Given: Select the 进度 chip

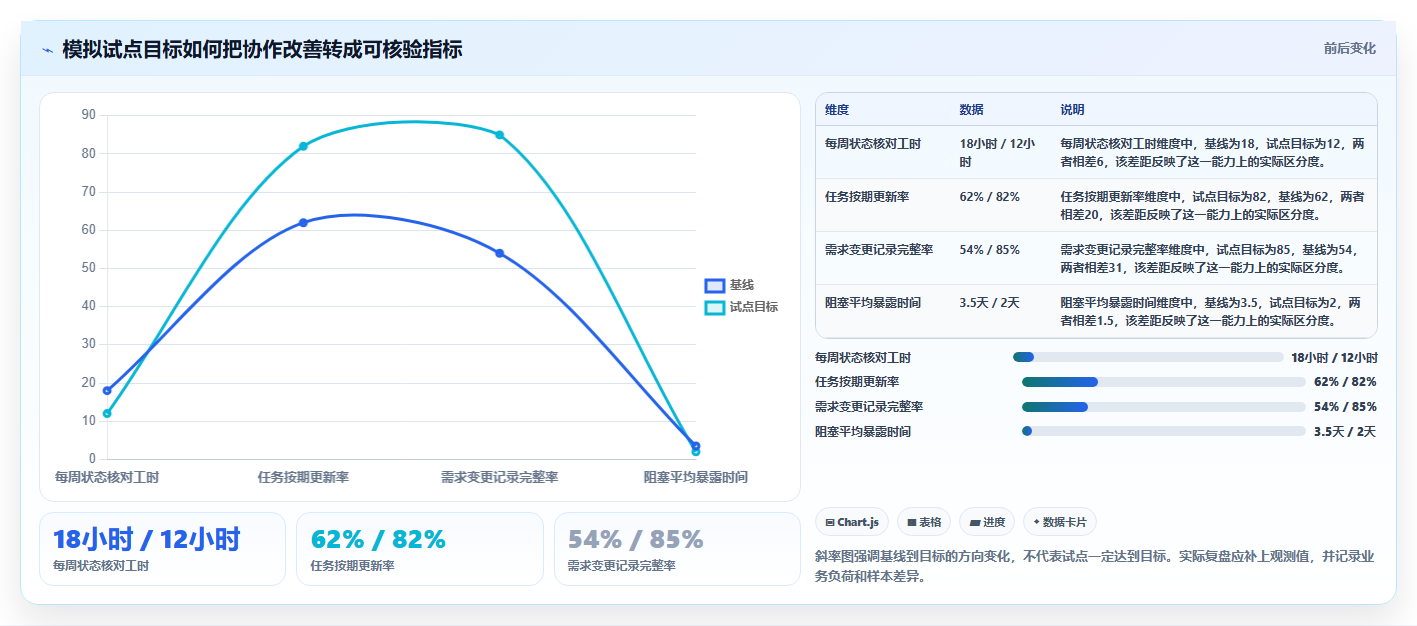Looking at the screenshot, I should 986,522.
